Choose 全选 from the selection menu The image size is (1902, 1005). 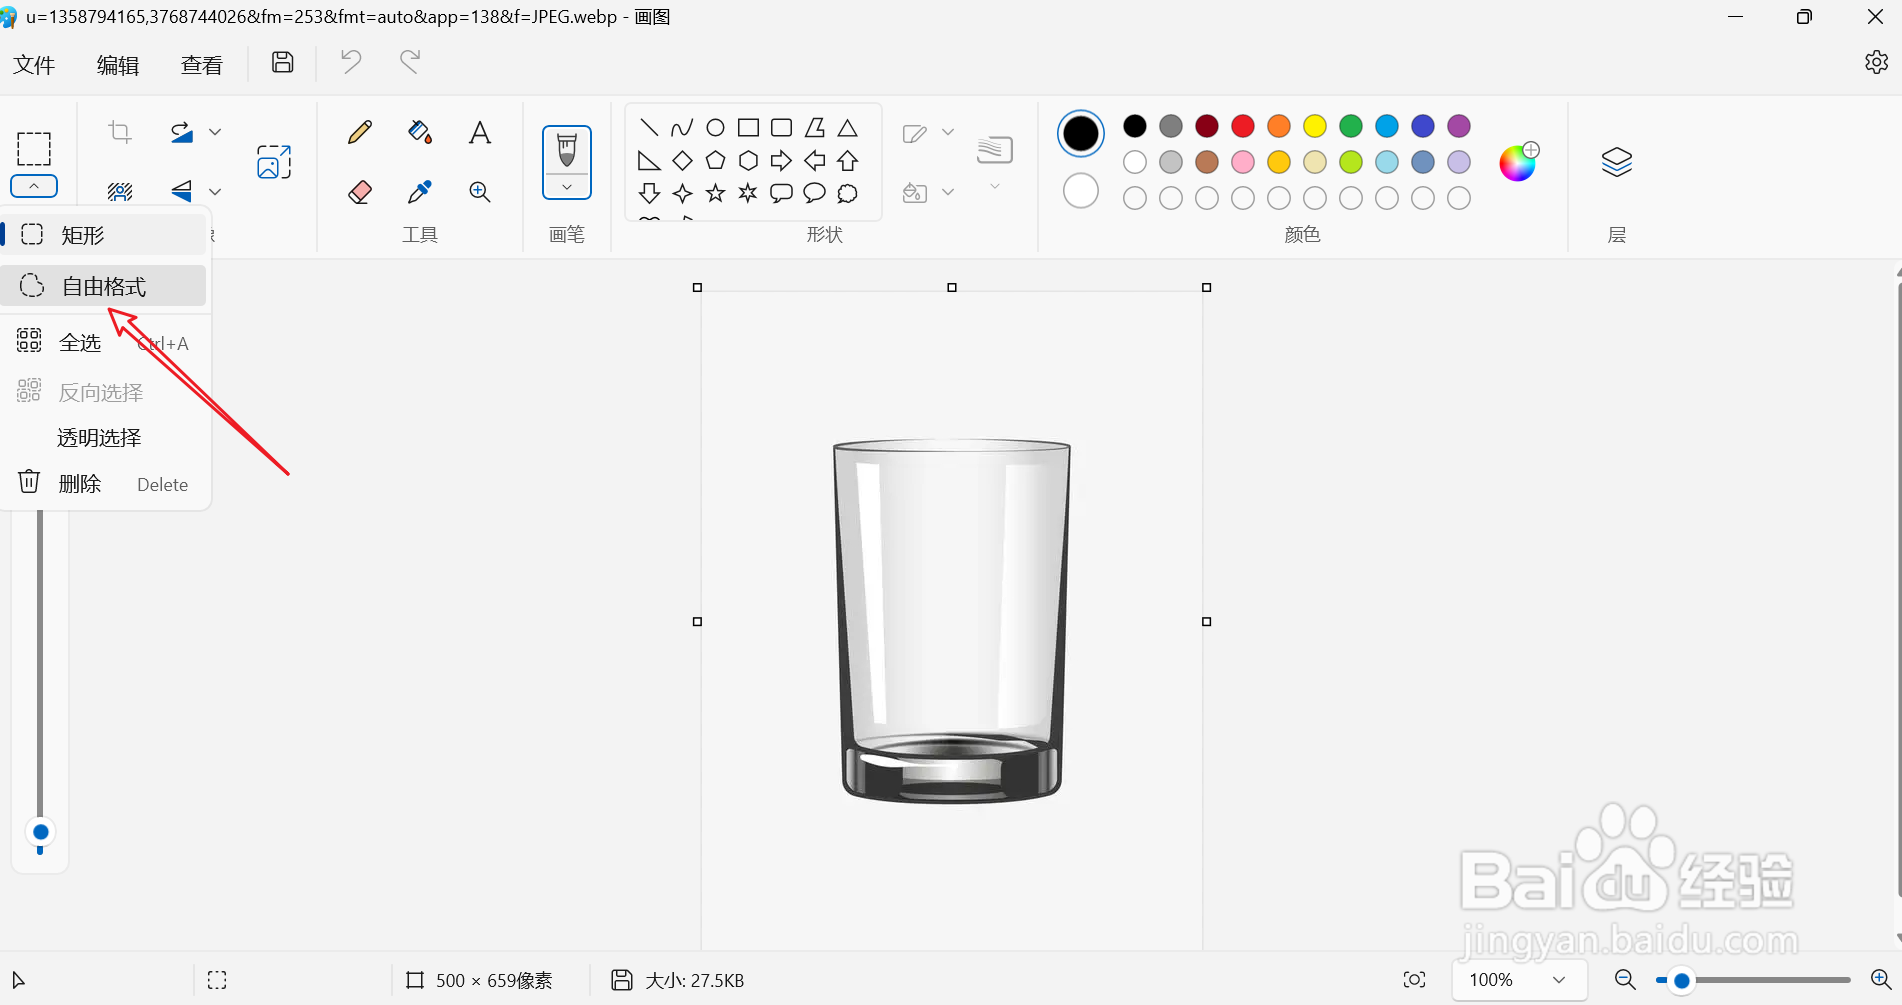tap(104, 343)
